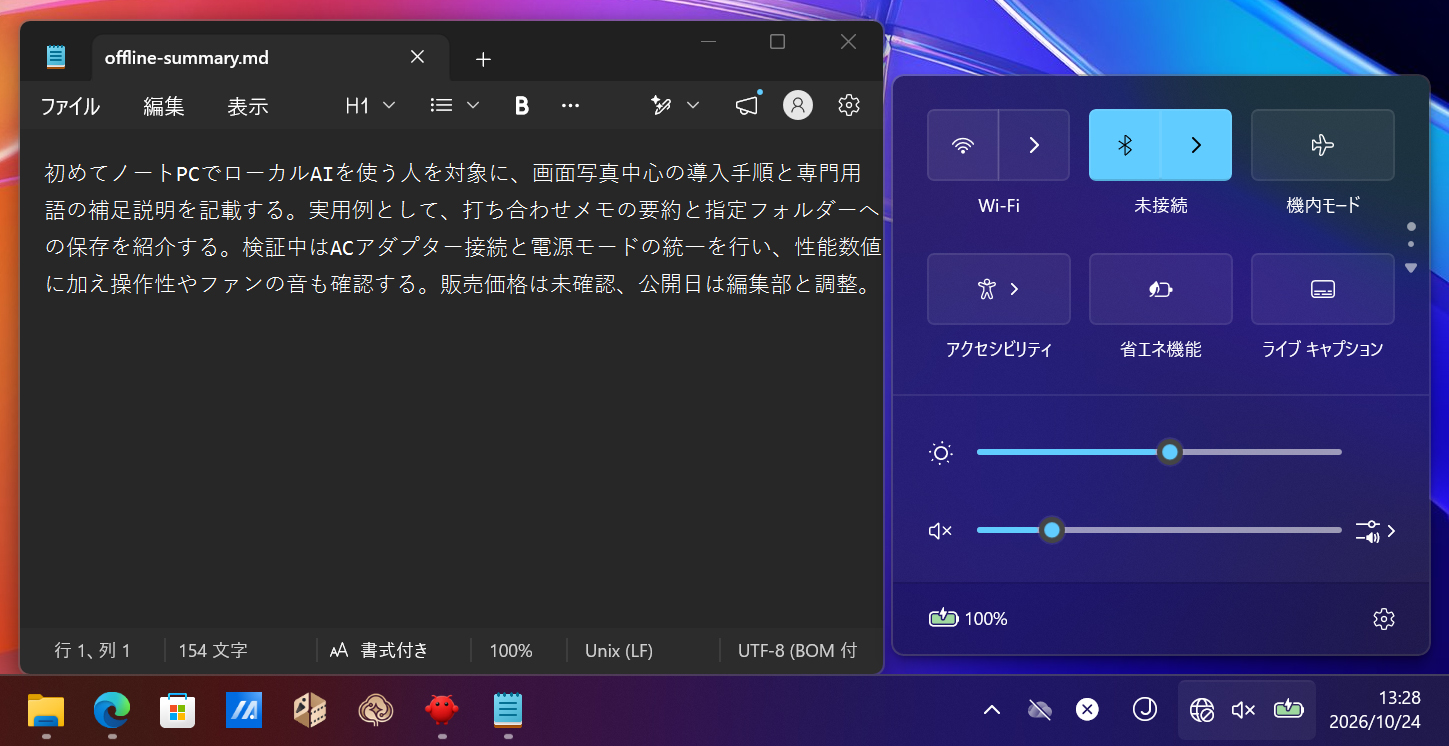This screenshot has height=746, width=1449.
Task: Open the 編集 menu
Action: pyautogui.click(x=164, y=106)
